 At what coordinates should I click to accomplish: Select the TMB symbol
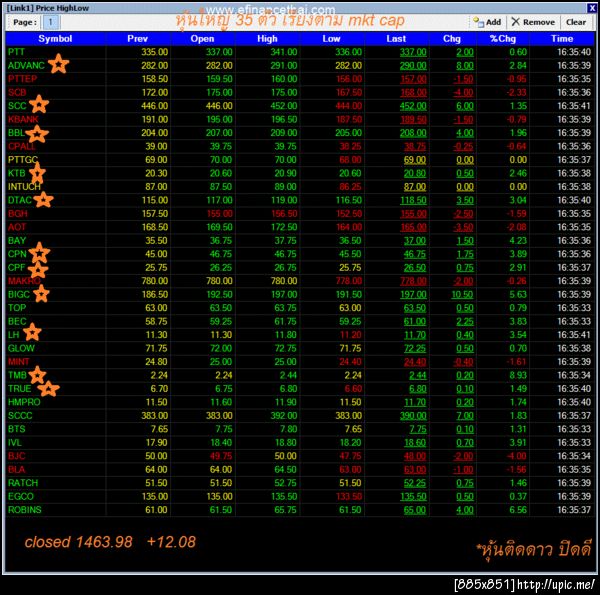point(17,375)
